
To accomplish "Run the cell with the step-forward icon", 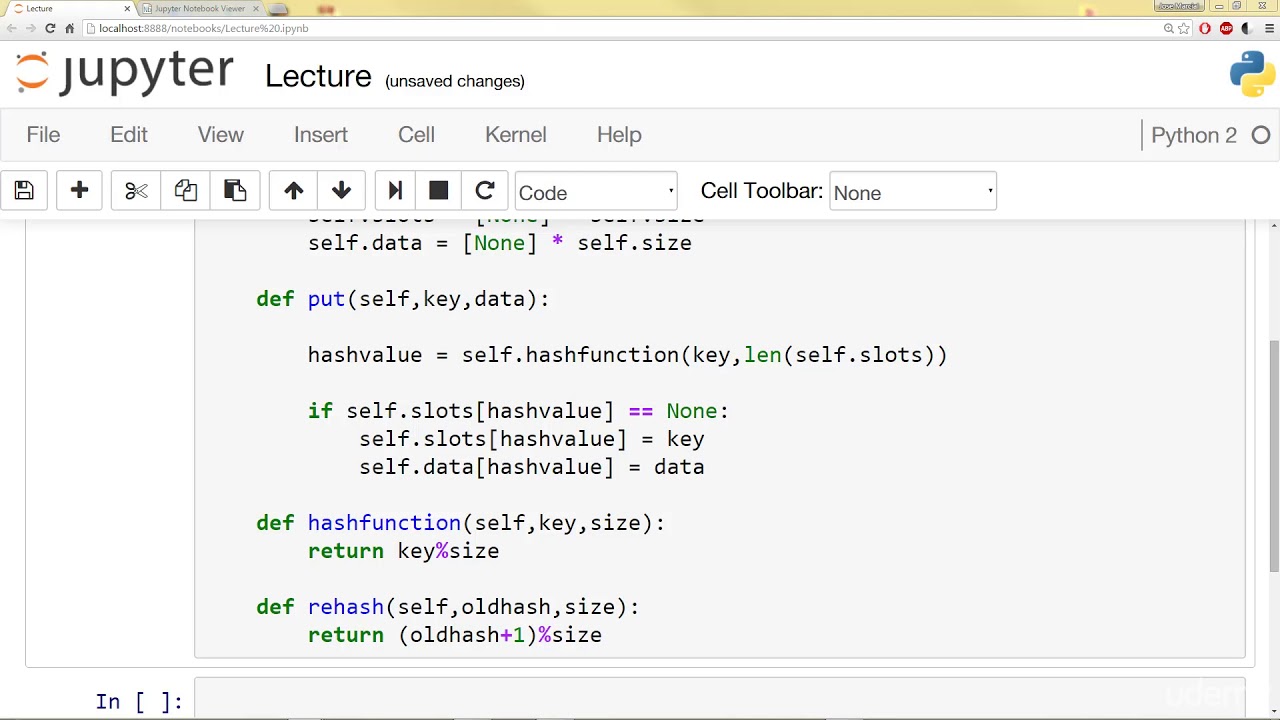I will pyautogui.click(x=395, y=191).
